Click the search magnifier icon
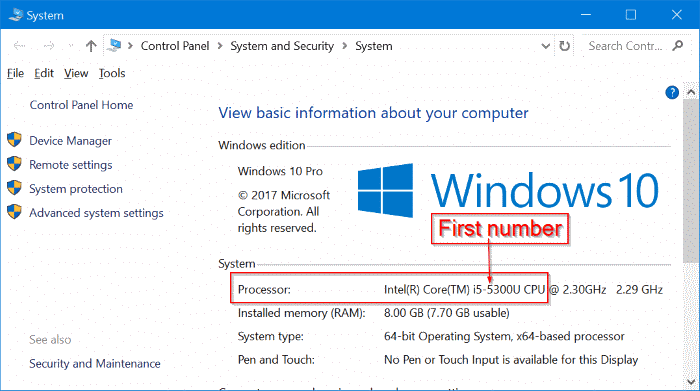 pos(678,46)
